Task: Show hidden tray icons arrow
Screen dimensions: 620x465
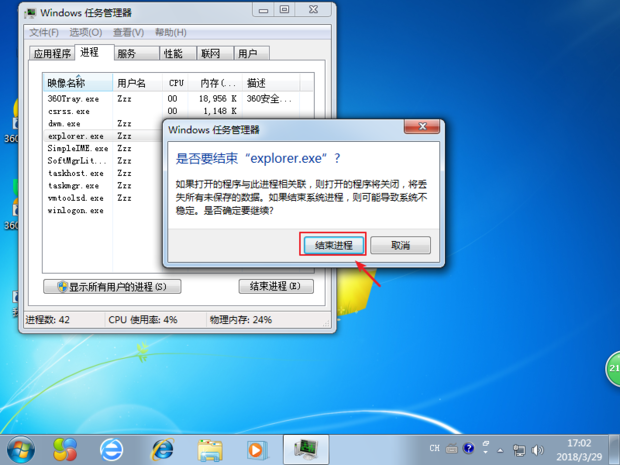Action: [x=500, y=450]
